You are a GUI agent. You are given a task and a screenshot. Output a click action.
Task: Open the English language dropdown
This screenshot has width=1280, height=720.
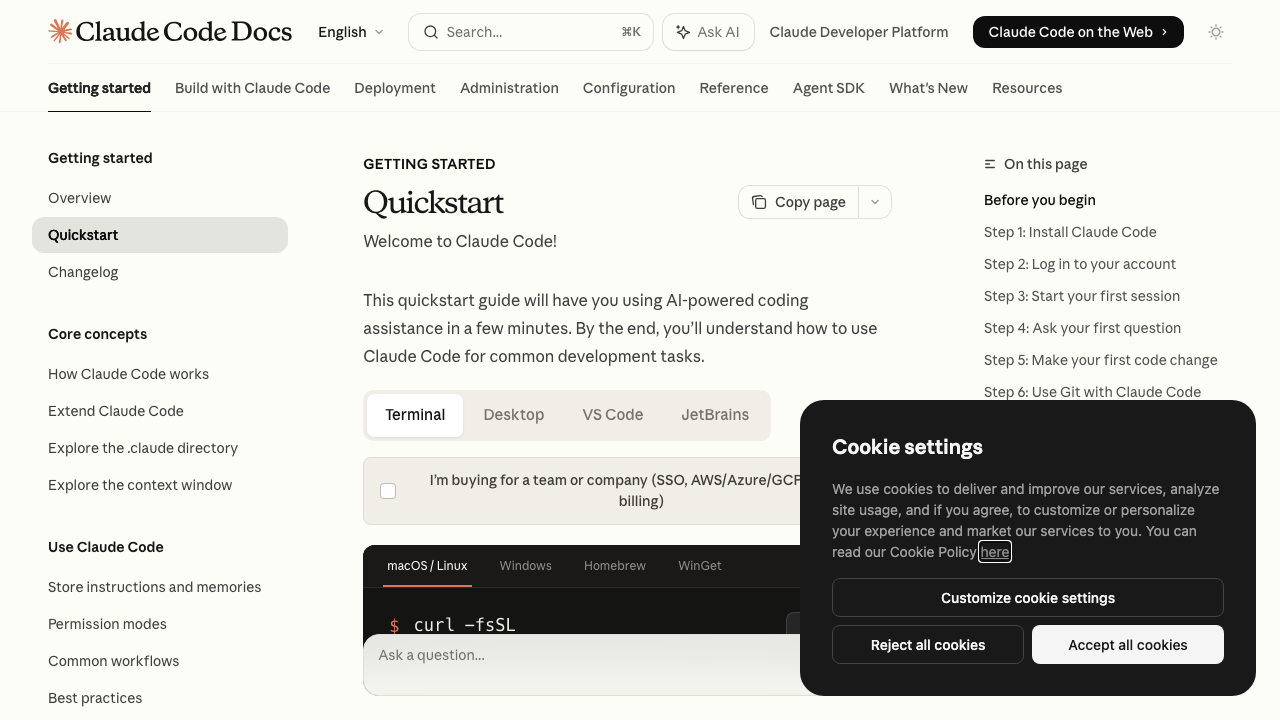click(349, 32)
